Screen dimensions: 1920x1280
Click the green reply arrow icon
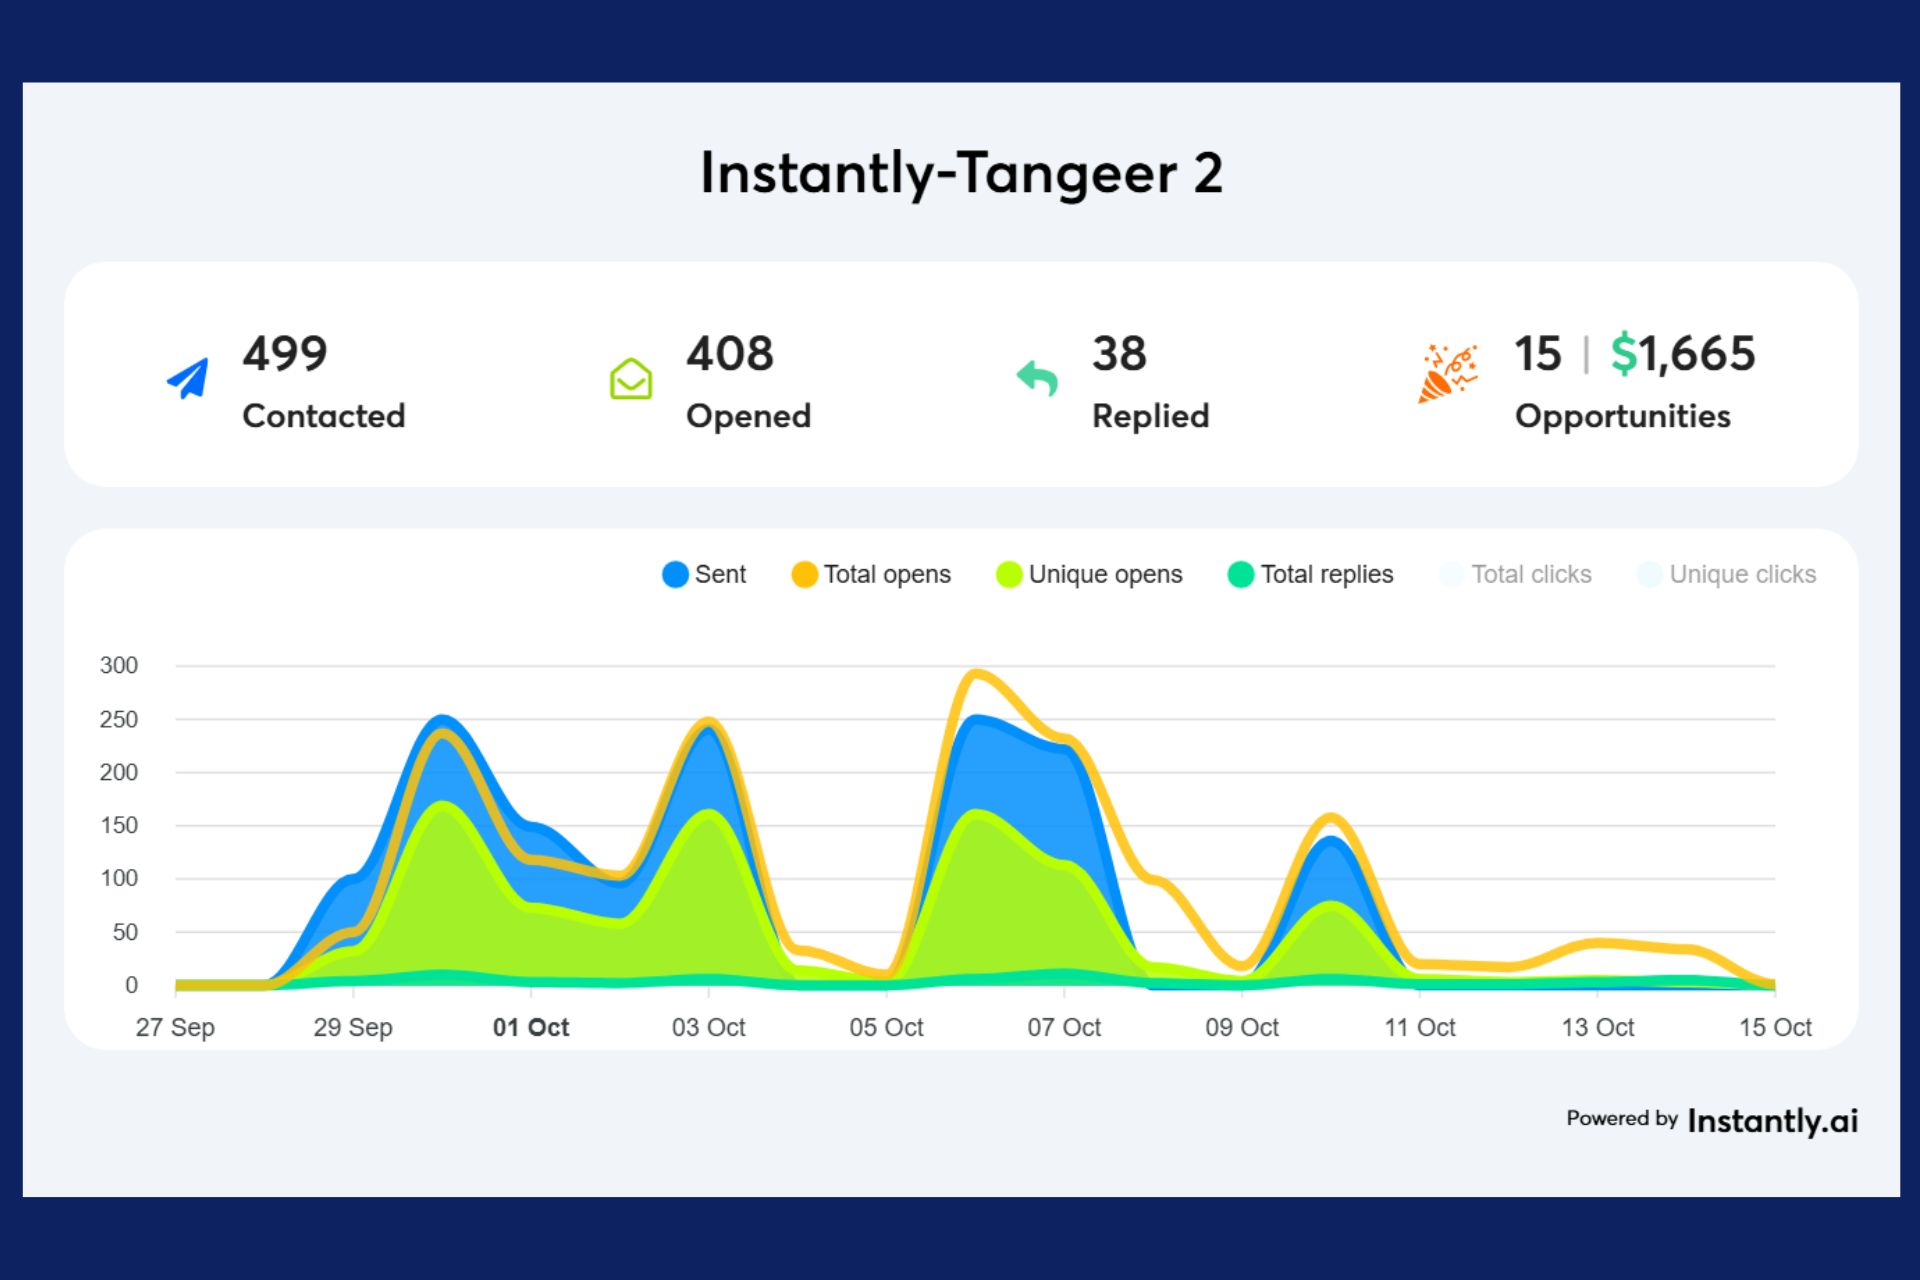1037,378
